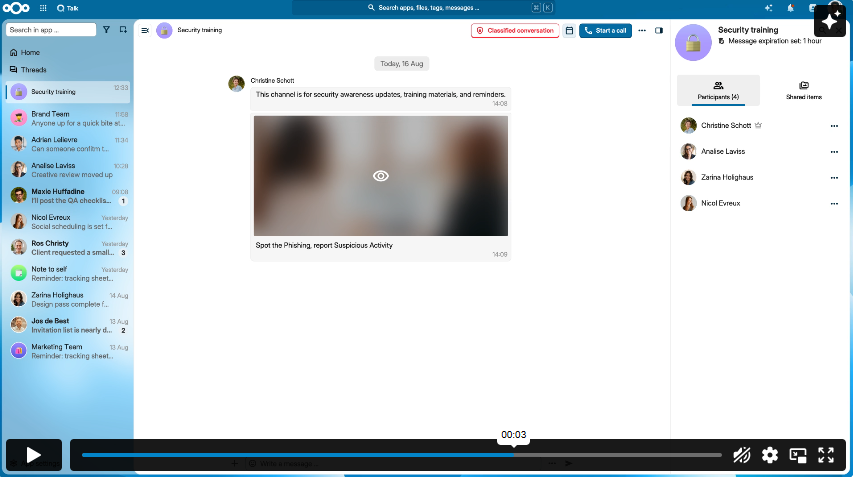Open the Maxie Huffadine chat

(68, 196)
